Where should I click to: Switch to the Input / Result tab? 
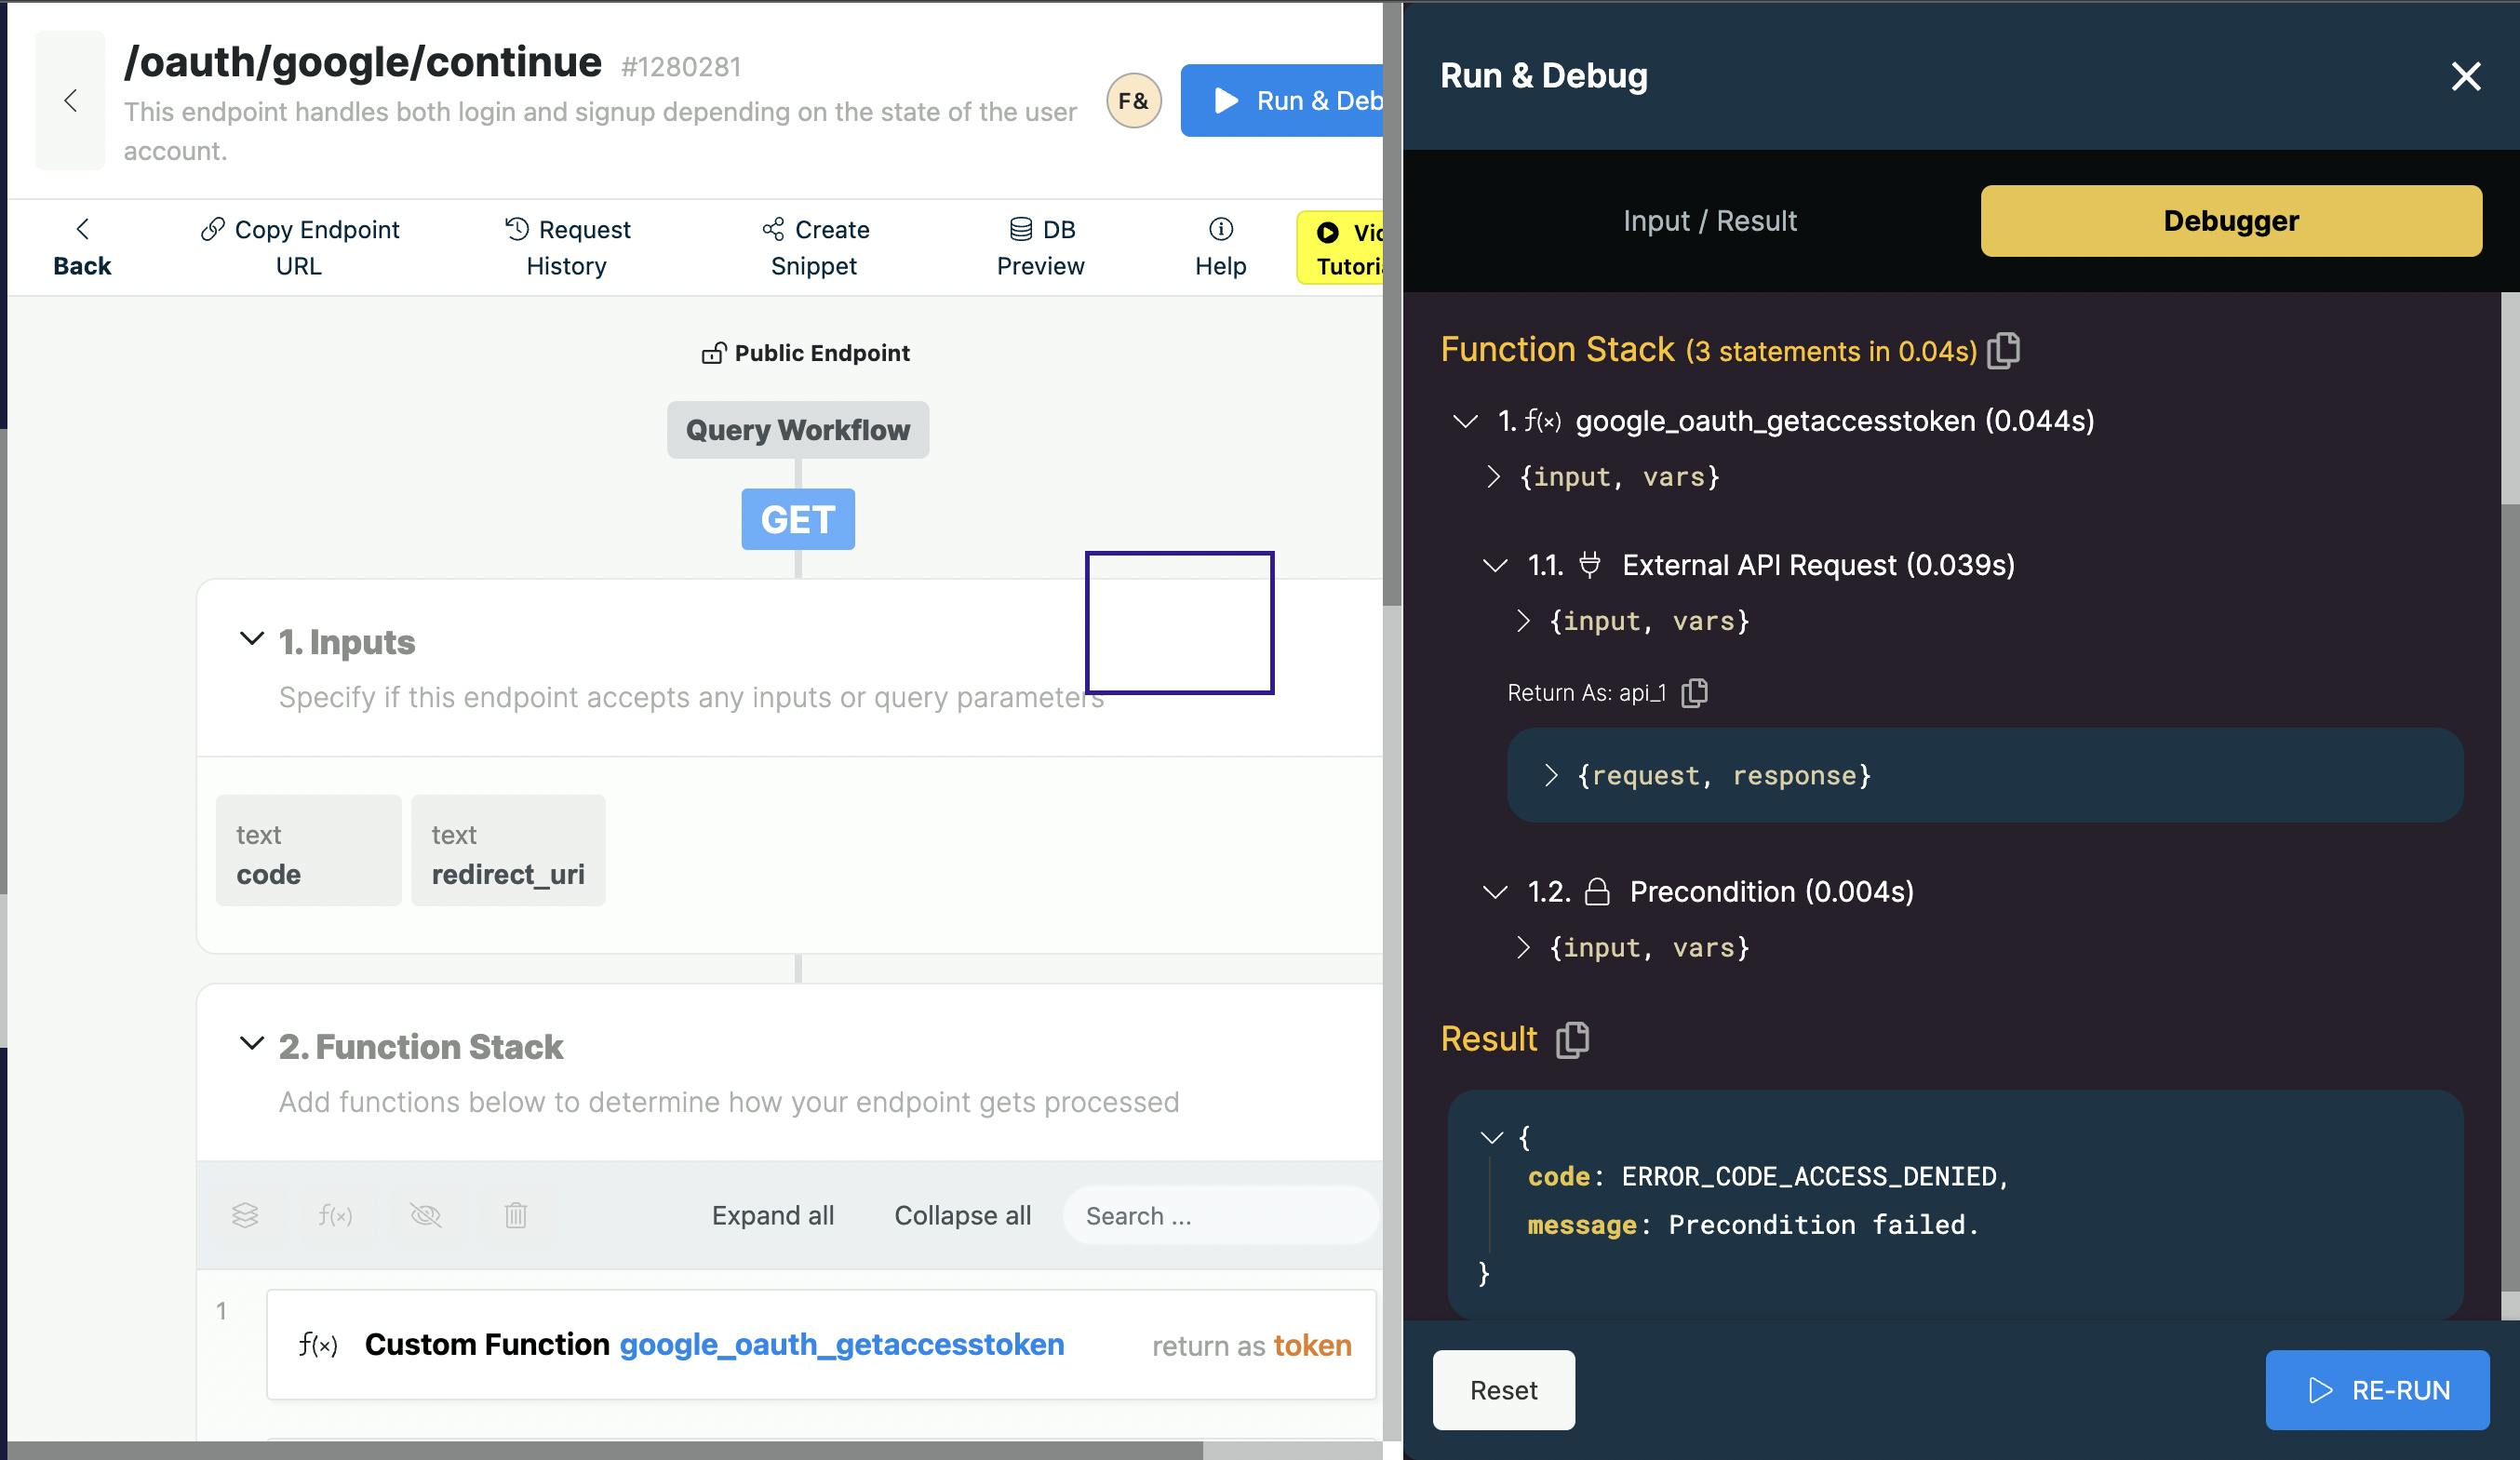(x=1709, y=221)
